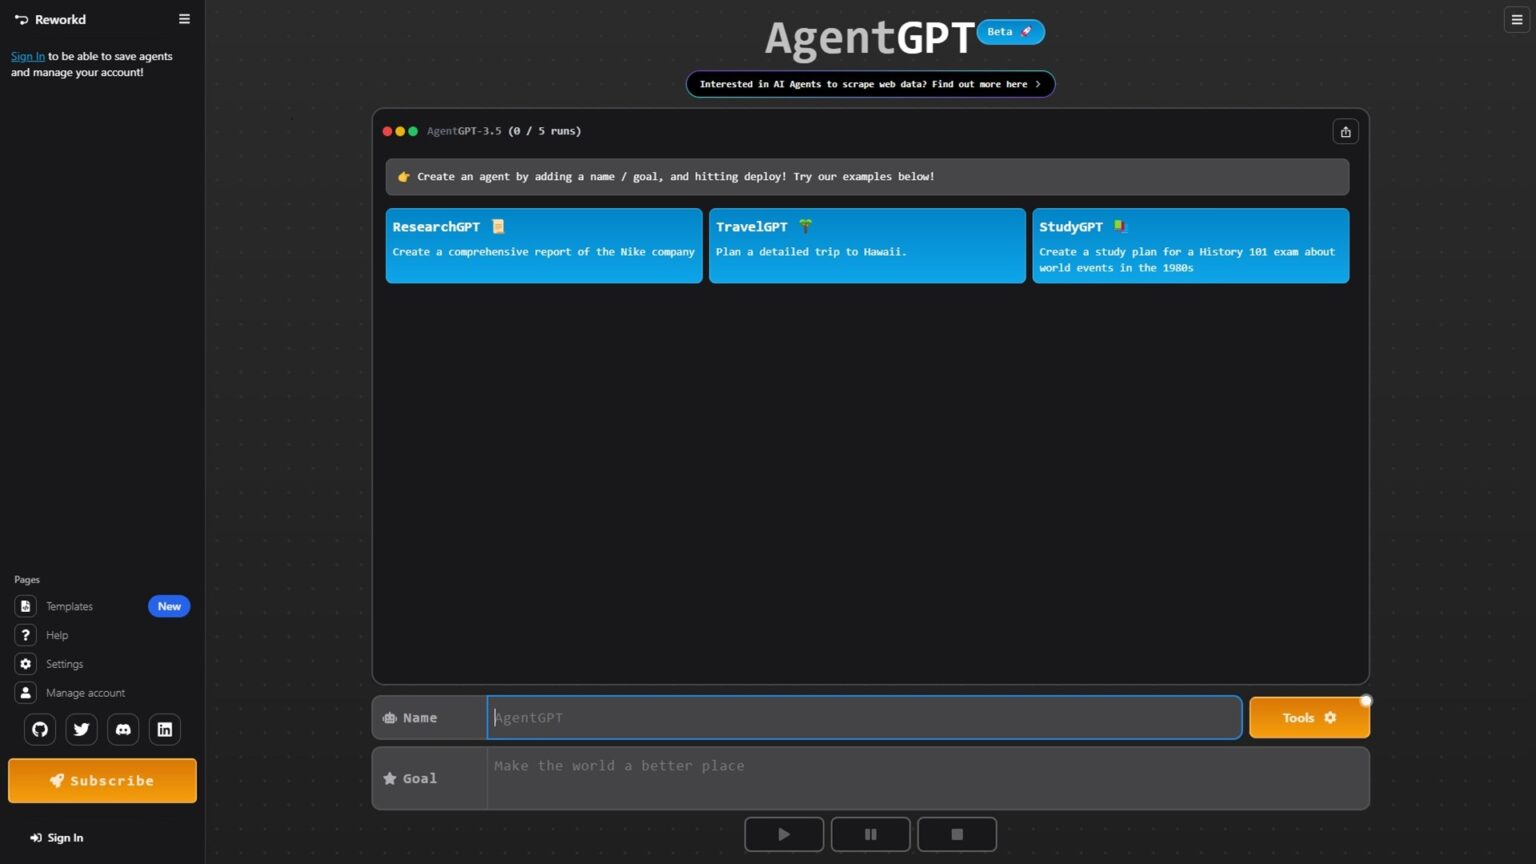
Task: Open the GitHub page from the sidebar
Action: tap(39, 729)
